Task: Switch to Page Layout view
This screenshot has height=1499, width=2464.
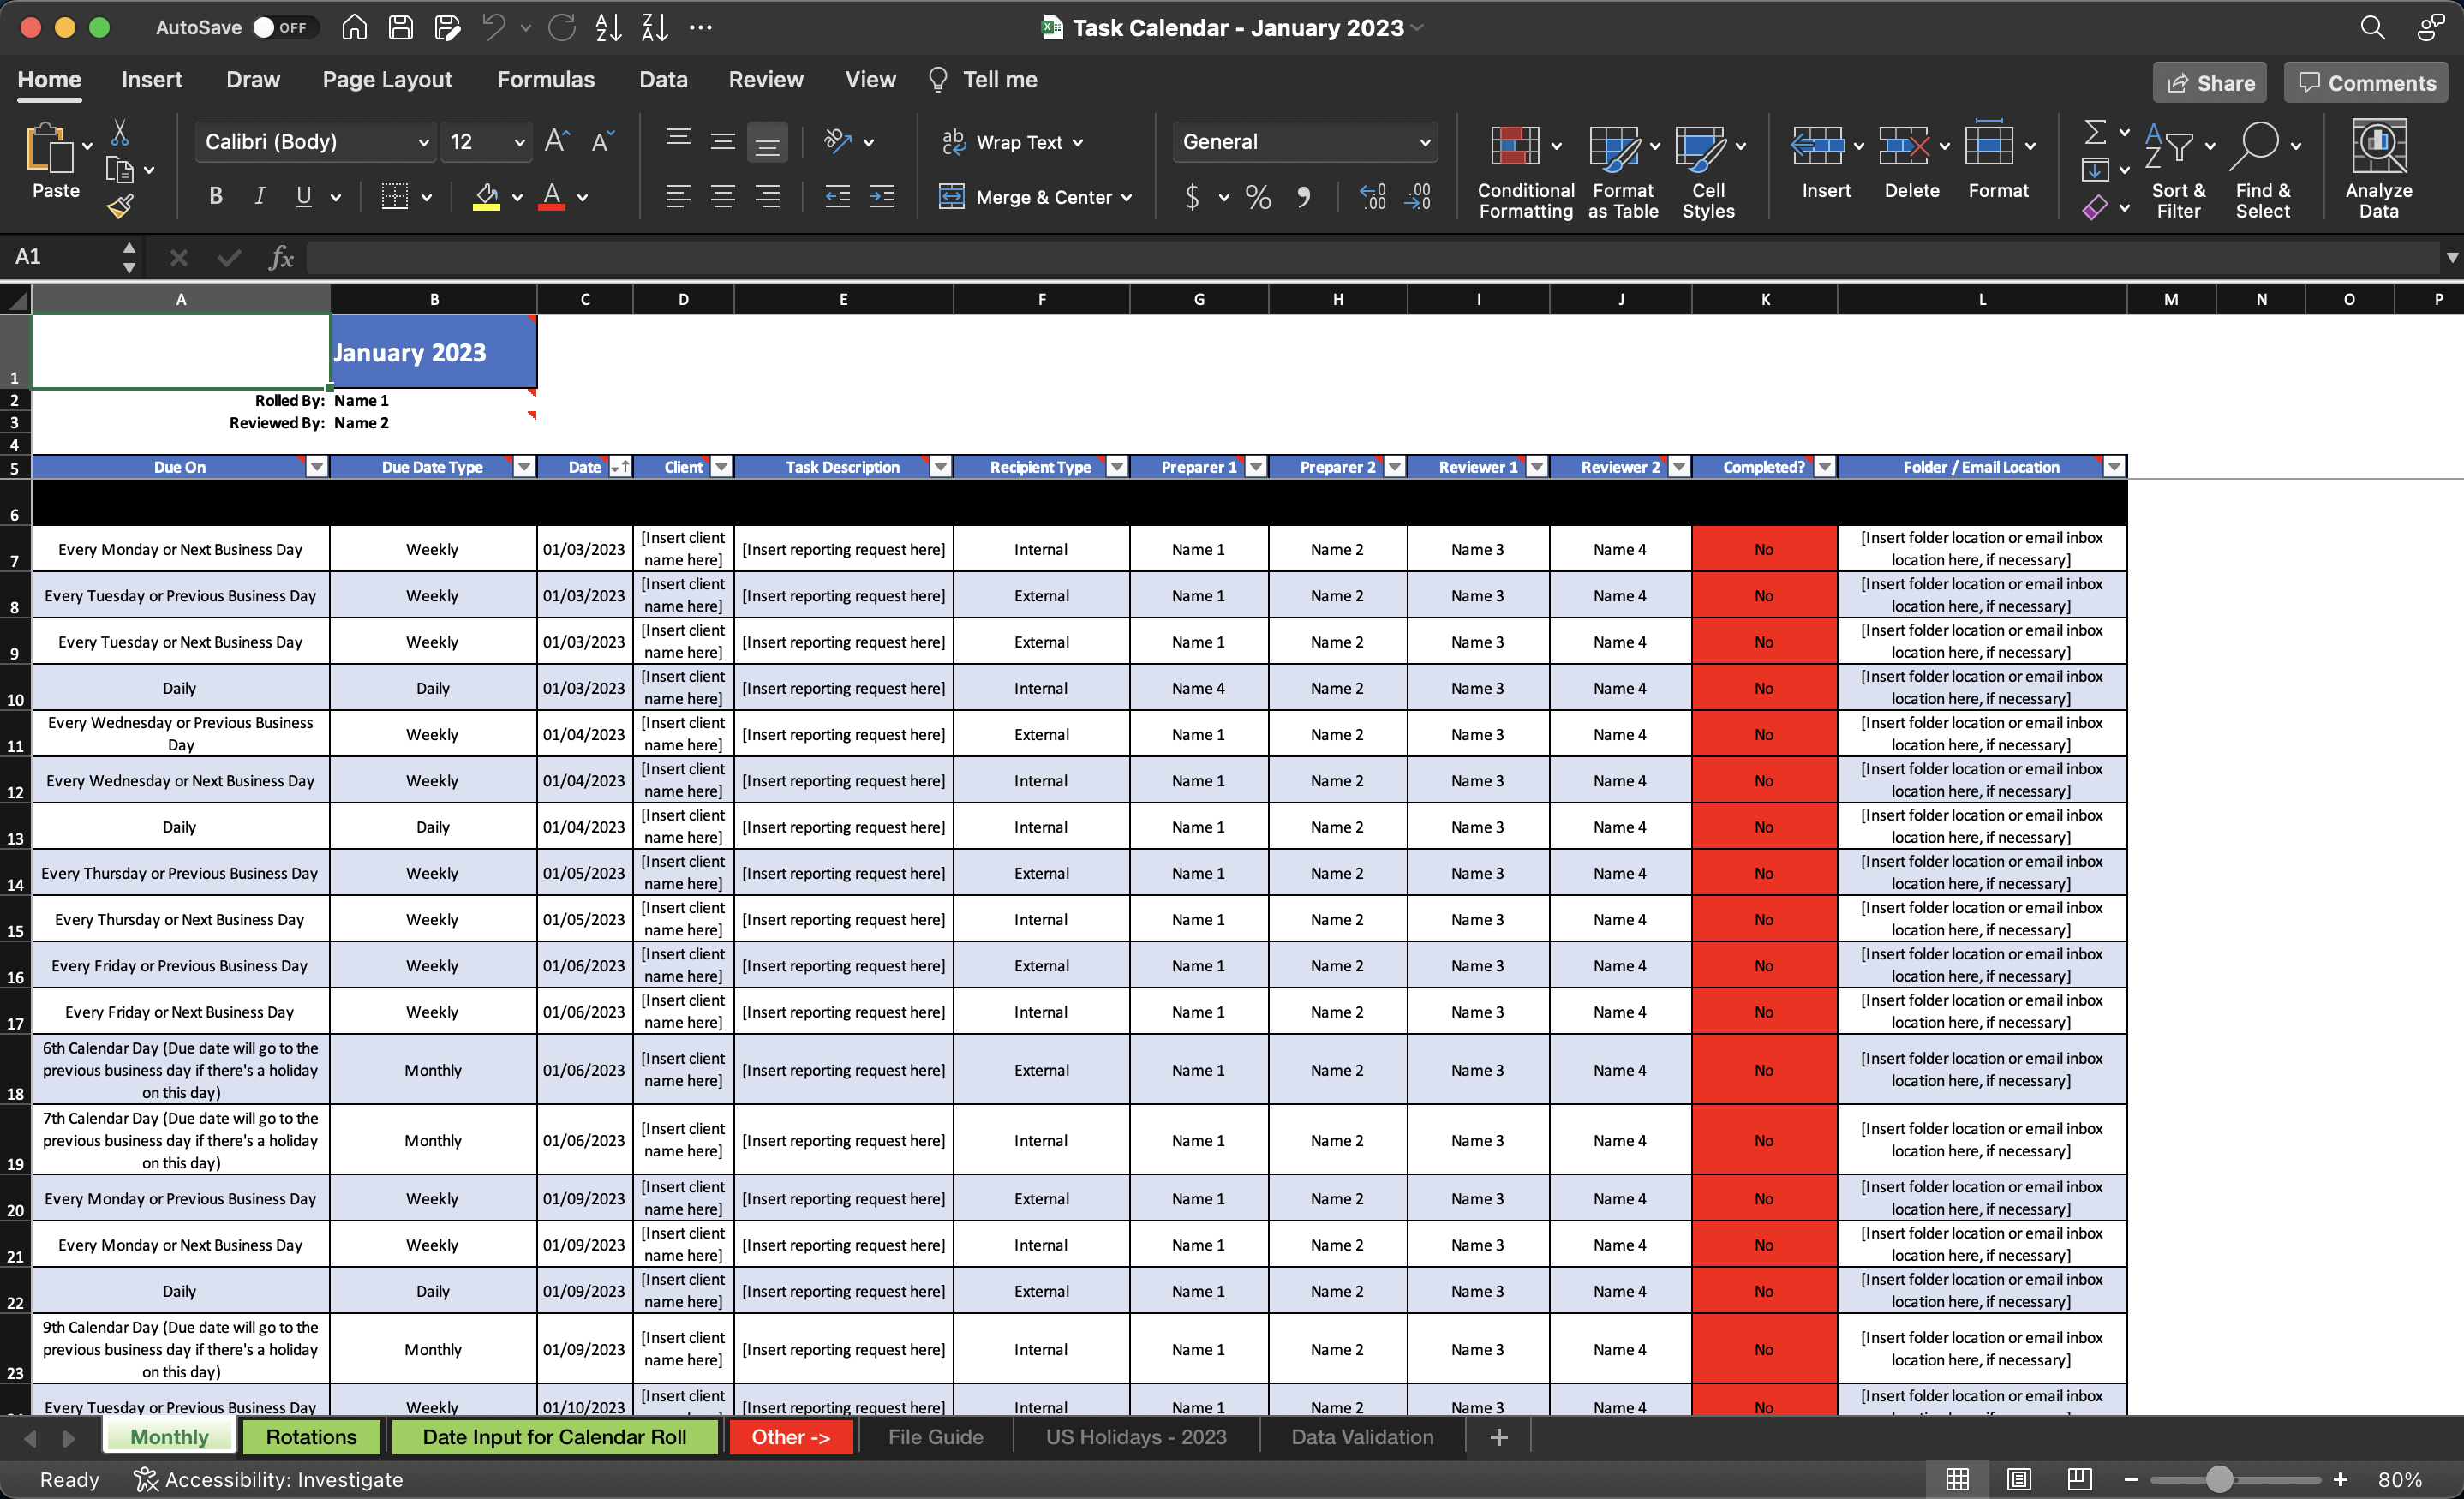Action: click(2018, 1478)
